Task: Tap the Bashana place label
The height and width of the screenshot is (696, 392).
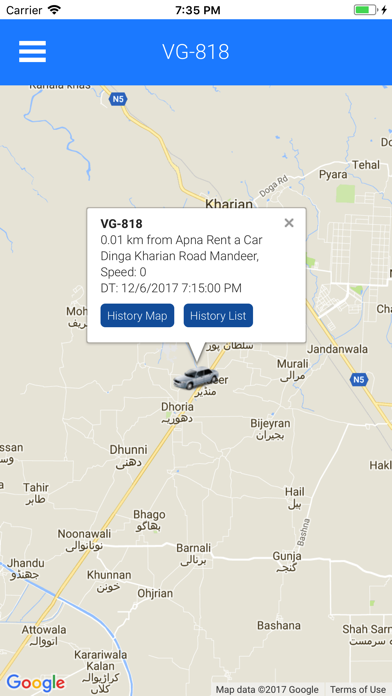Action: point(279,625)
